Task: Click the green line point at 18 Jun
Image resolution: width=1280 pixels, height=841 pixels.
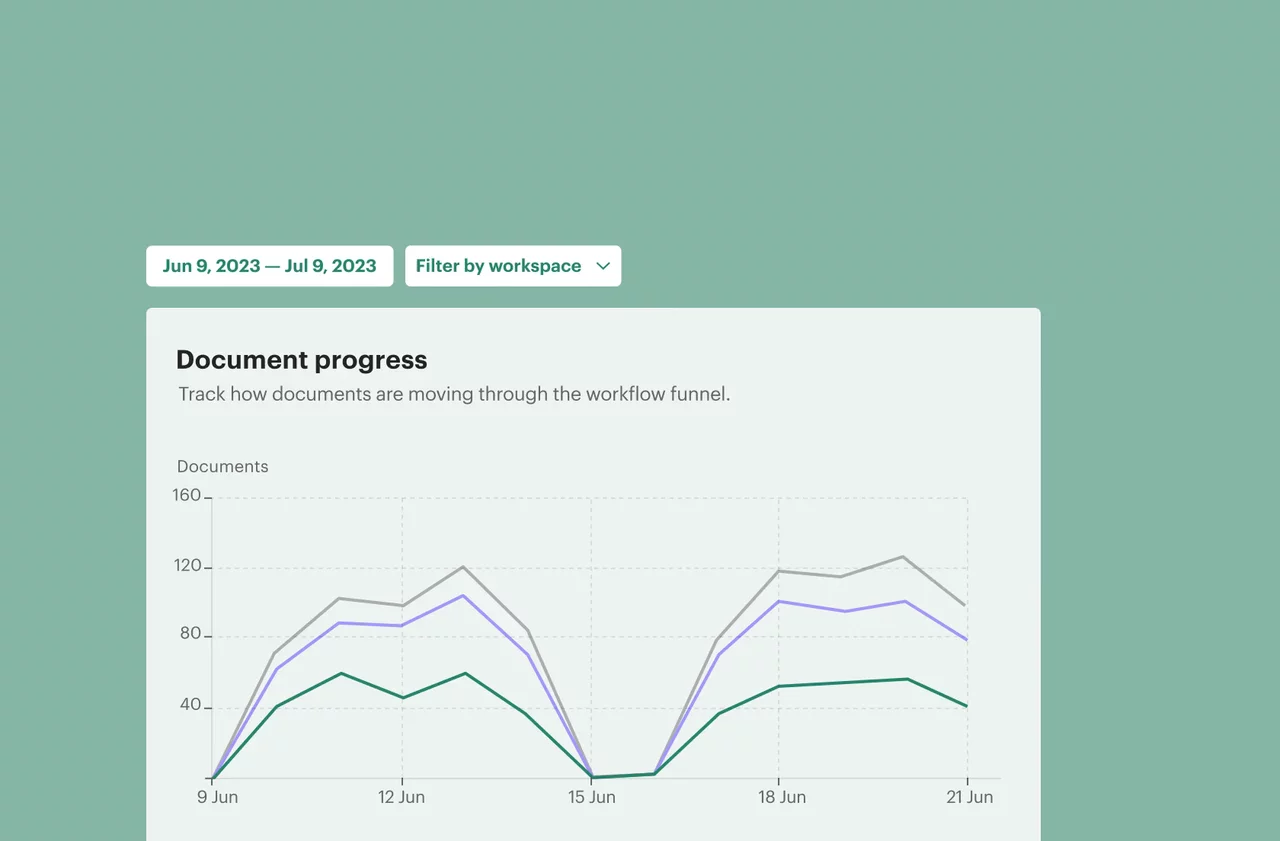Action: pyautogui.click(x=779, y=686)
